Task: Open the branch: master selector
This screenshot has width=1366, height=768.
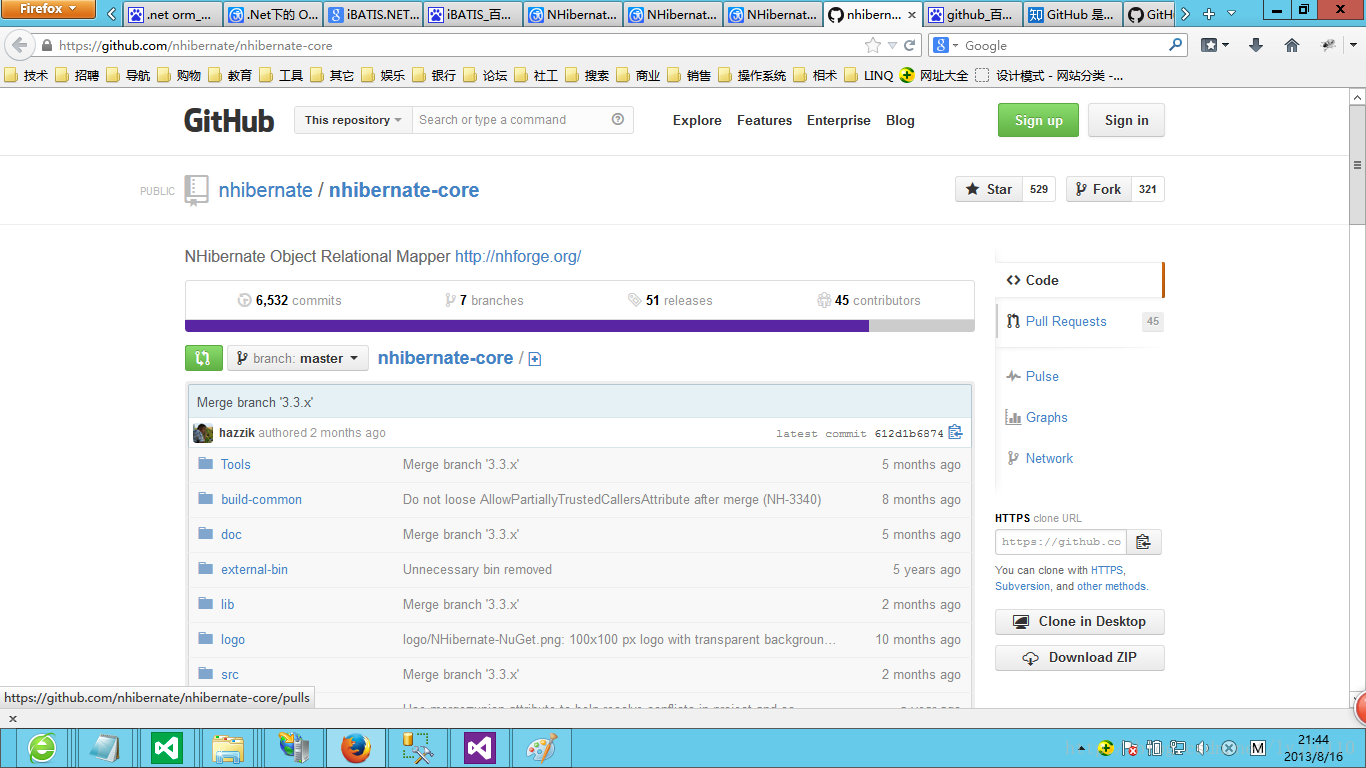Action: [298, 358]
